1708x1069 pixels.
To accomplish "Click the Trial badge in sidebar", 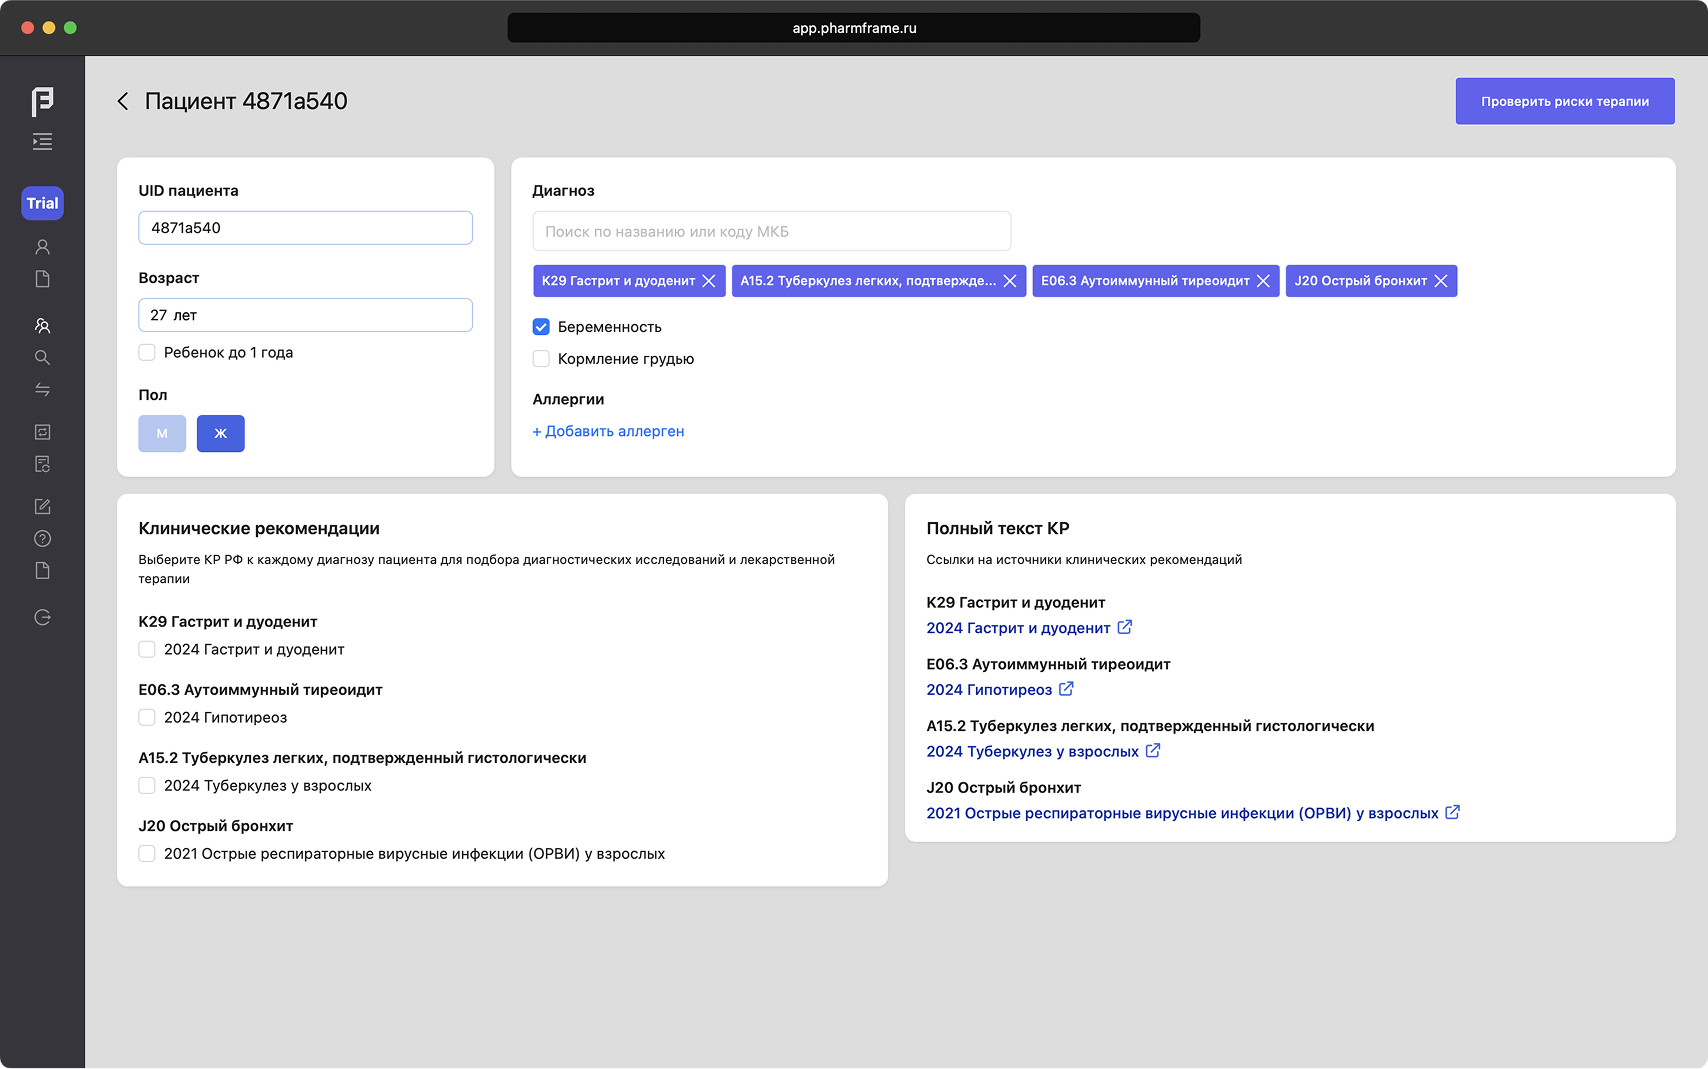I will [x=42, y=203].
